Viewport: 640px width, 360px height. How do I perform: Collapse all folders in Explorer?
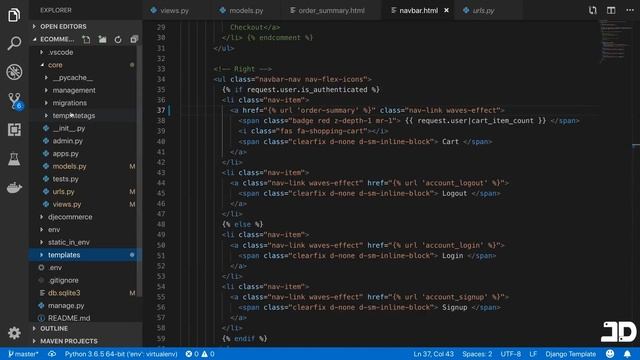tap(134, 39)
